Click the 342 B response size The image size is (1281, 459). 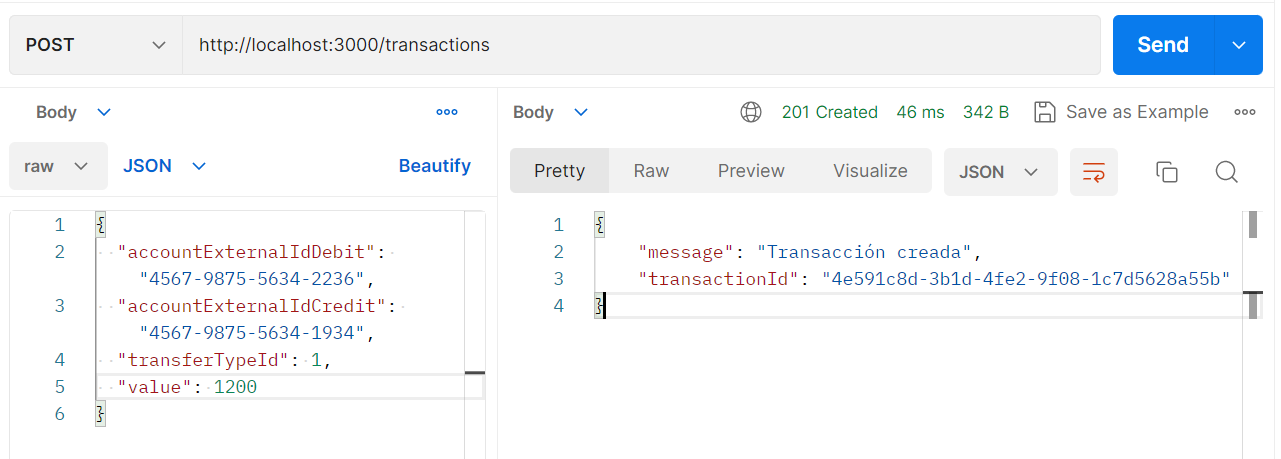[986, 112]
